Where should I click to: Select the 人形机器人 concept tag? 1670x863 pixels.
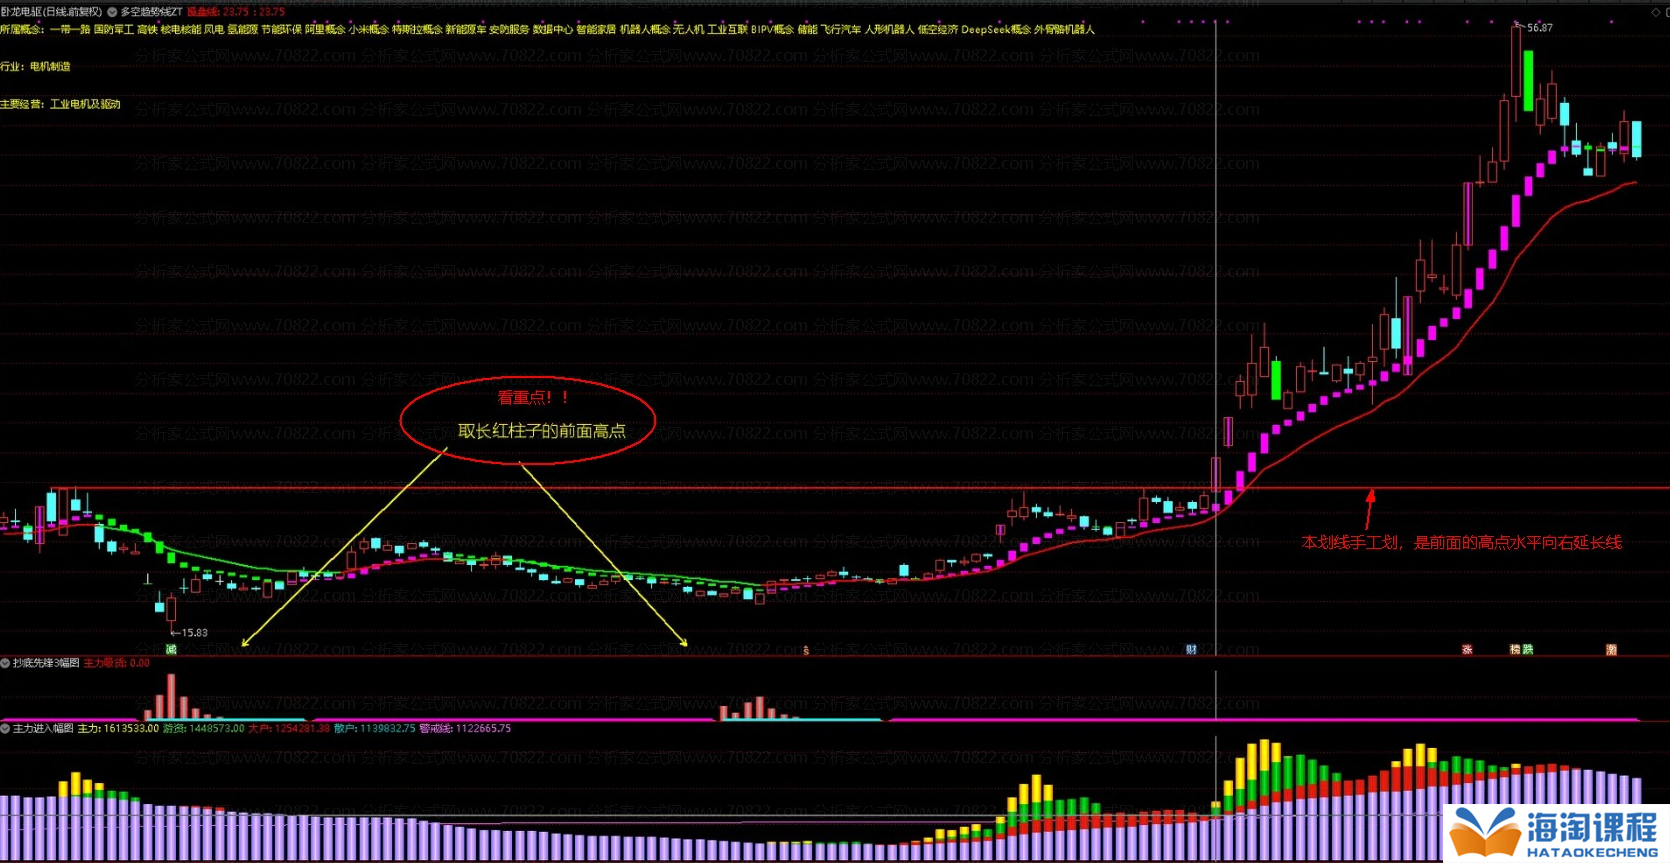889,30
